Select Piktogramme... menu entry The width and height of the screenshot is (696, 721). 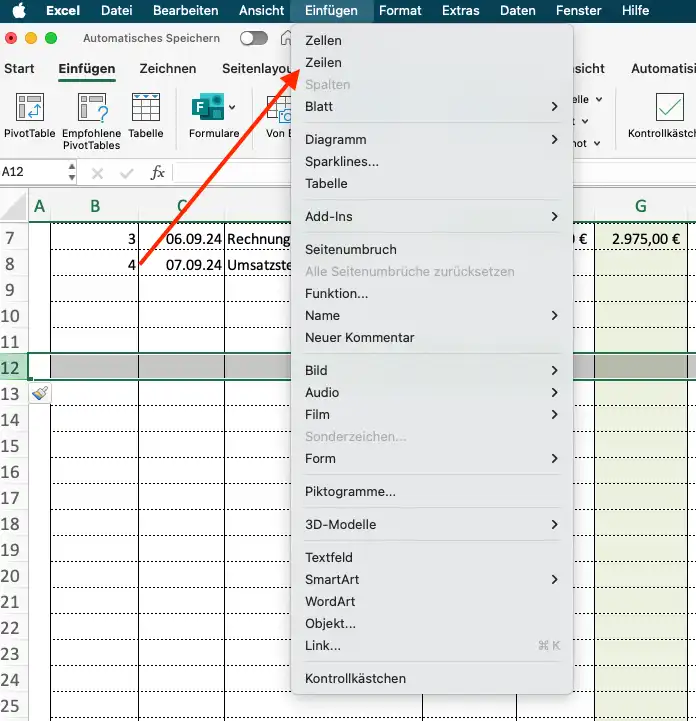point(432,492)
